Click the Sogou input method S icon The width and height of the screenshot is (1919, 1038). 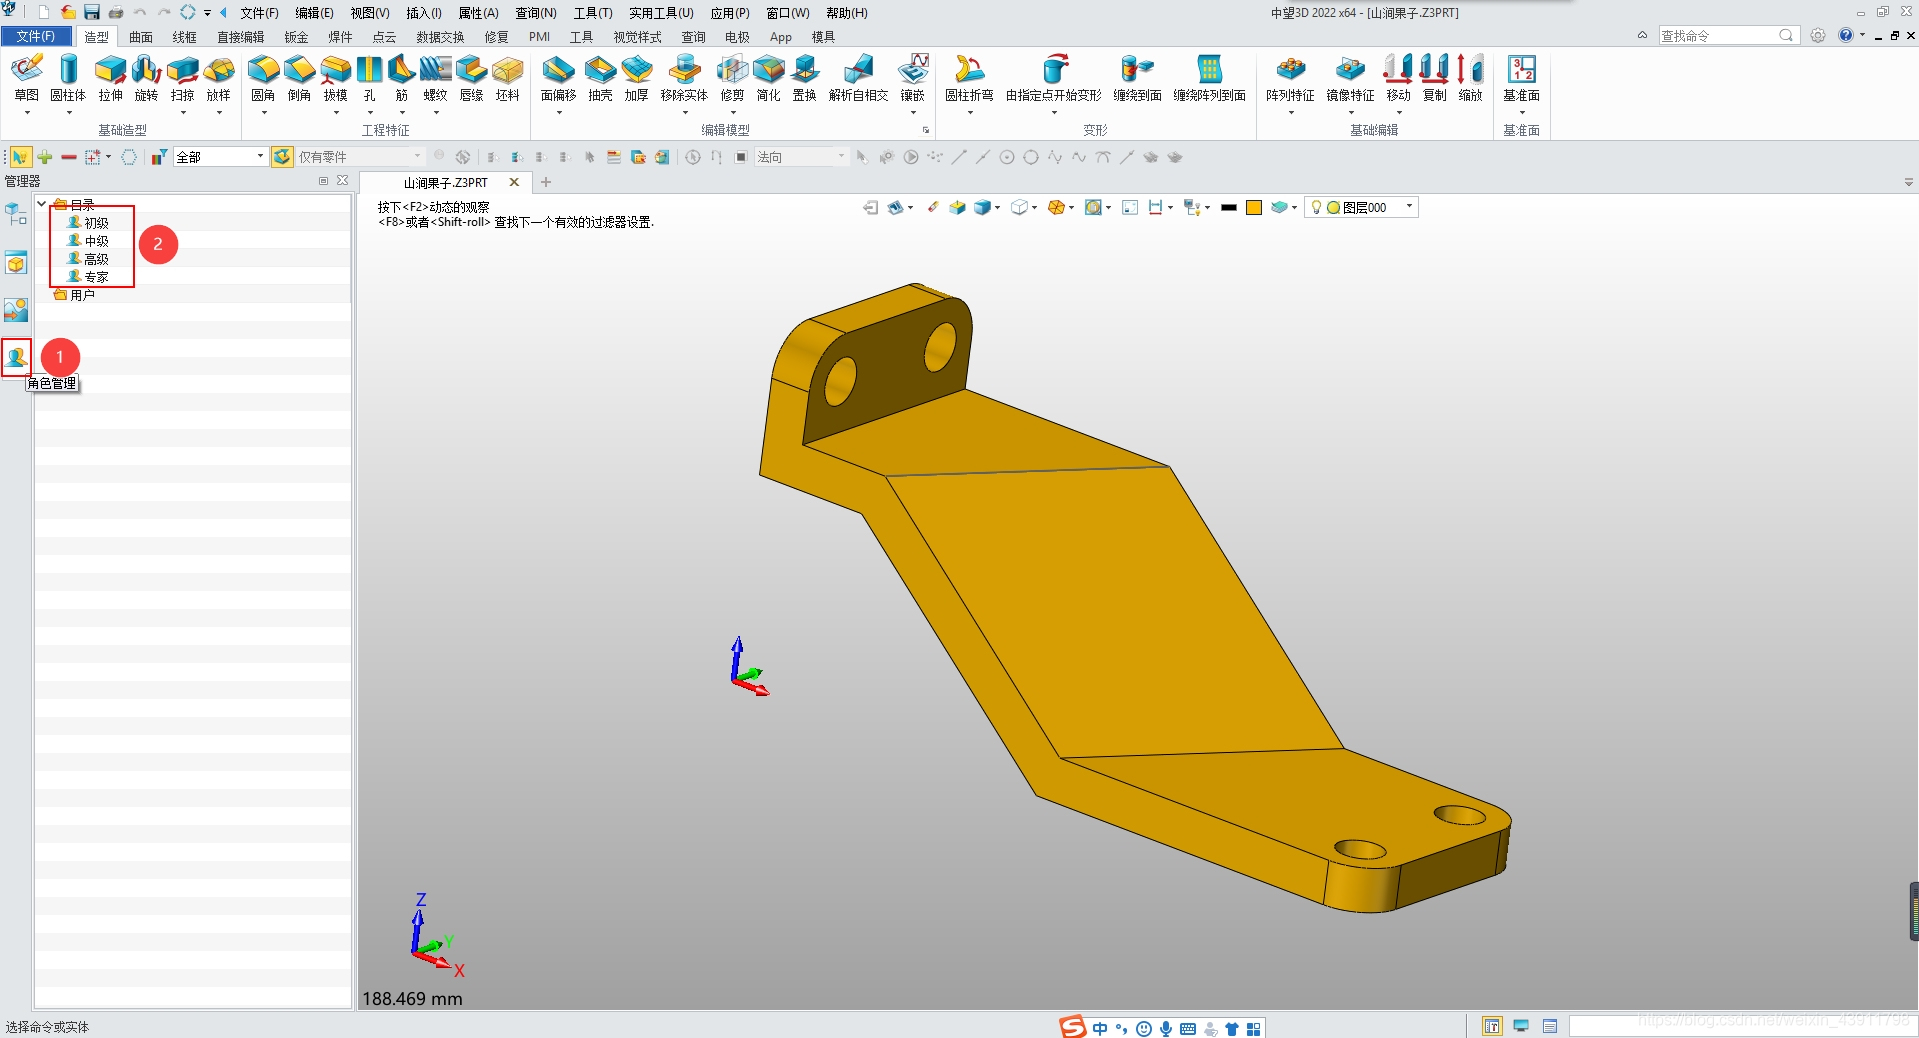point(1073,1027)
